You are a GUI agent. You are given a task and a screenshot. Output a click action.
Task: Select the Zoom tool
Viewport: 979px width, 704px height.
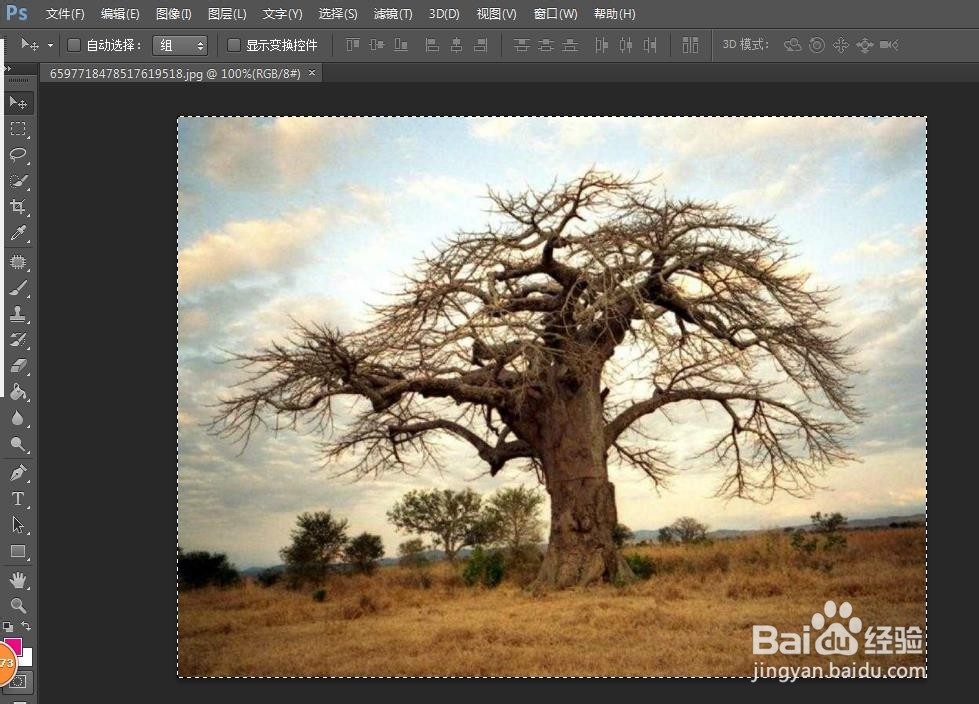[x=18, y=605]
